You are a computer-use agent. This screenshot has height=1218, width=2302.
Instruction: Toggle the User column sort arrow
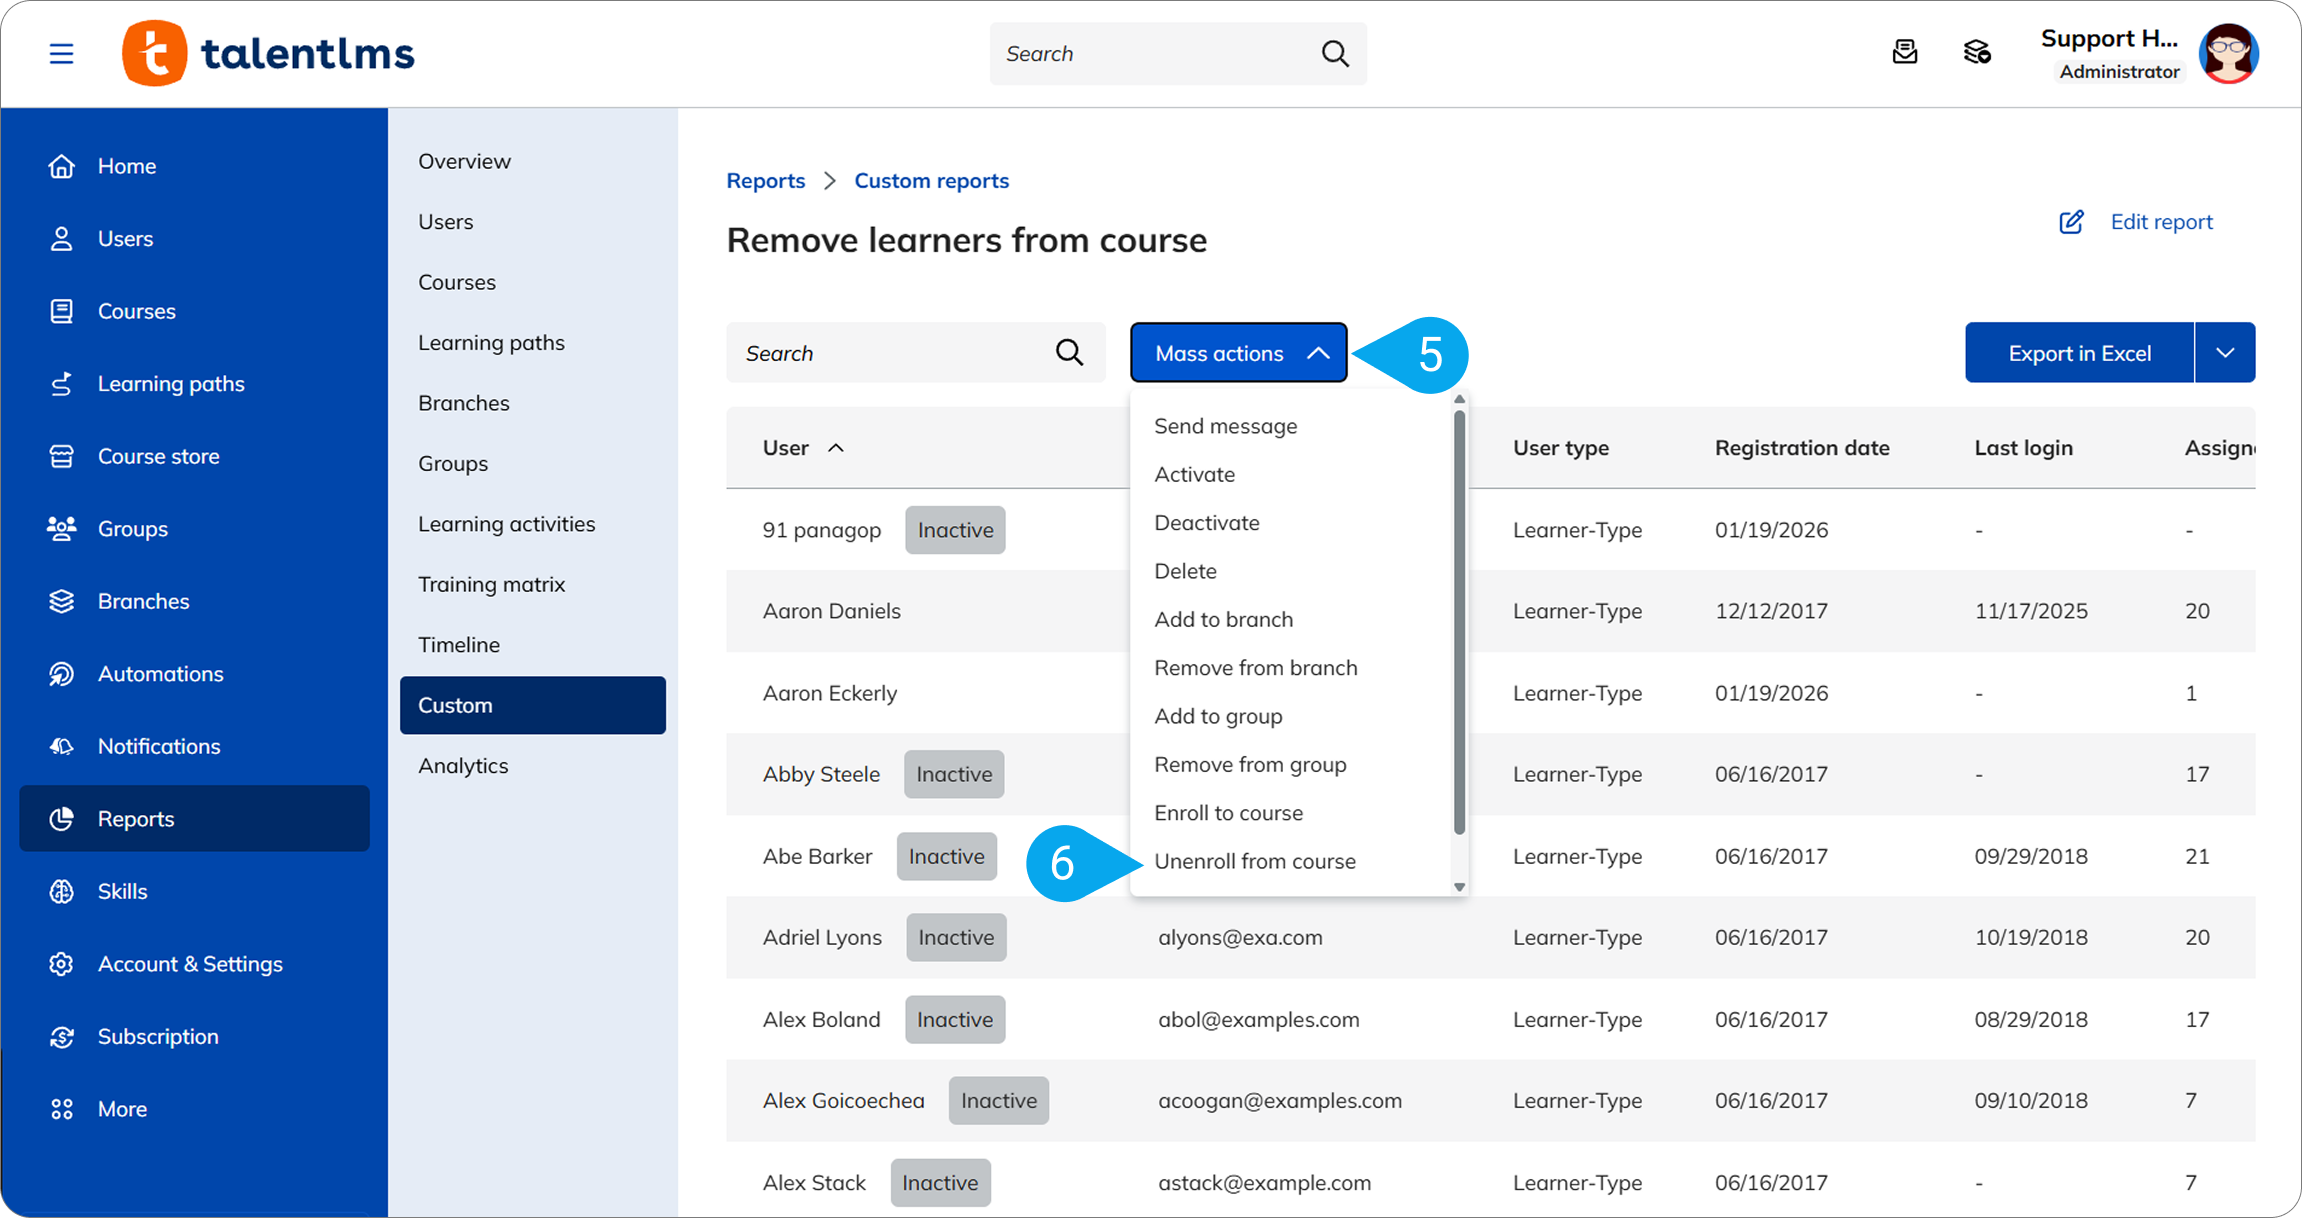point(836,448)
